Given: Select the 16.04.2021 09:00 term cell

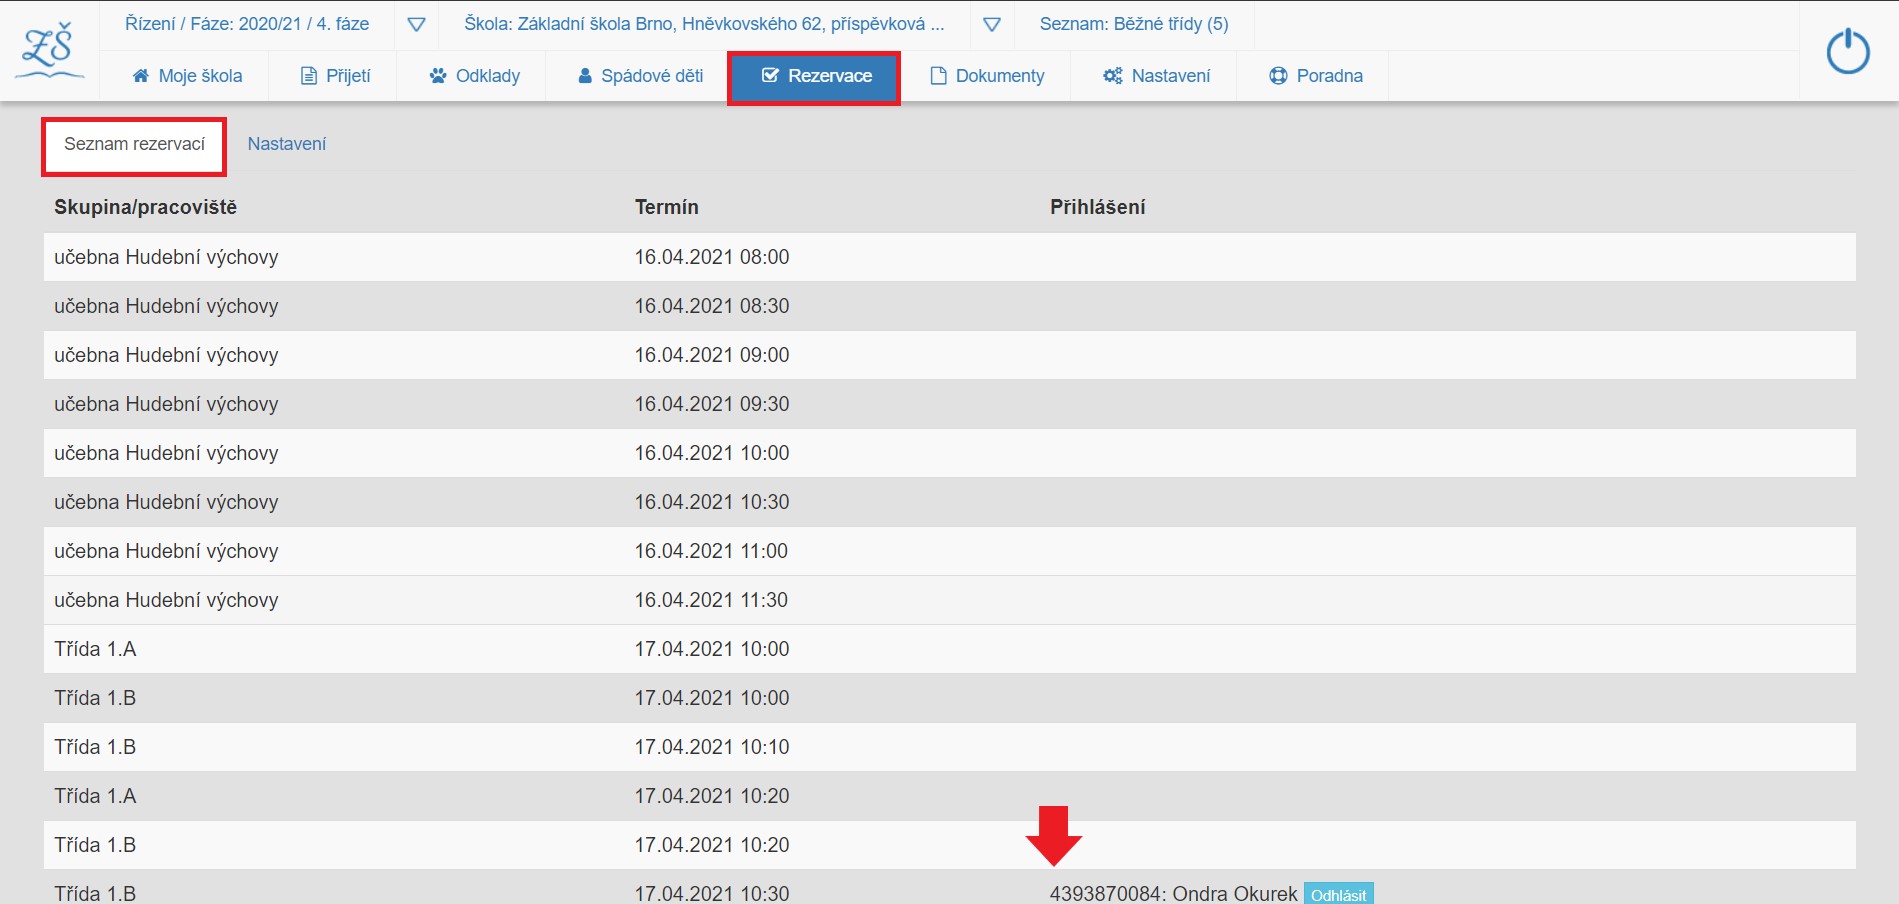Looking at the screenshot, I should (x=712, y=355).
